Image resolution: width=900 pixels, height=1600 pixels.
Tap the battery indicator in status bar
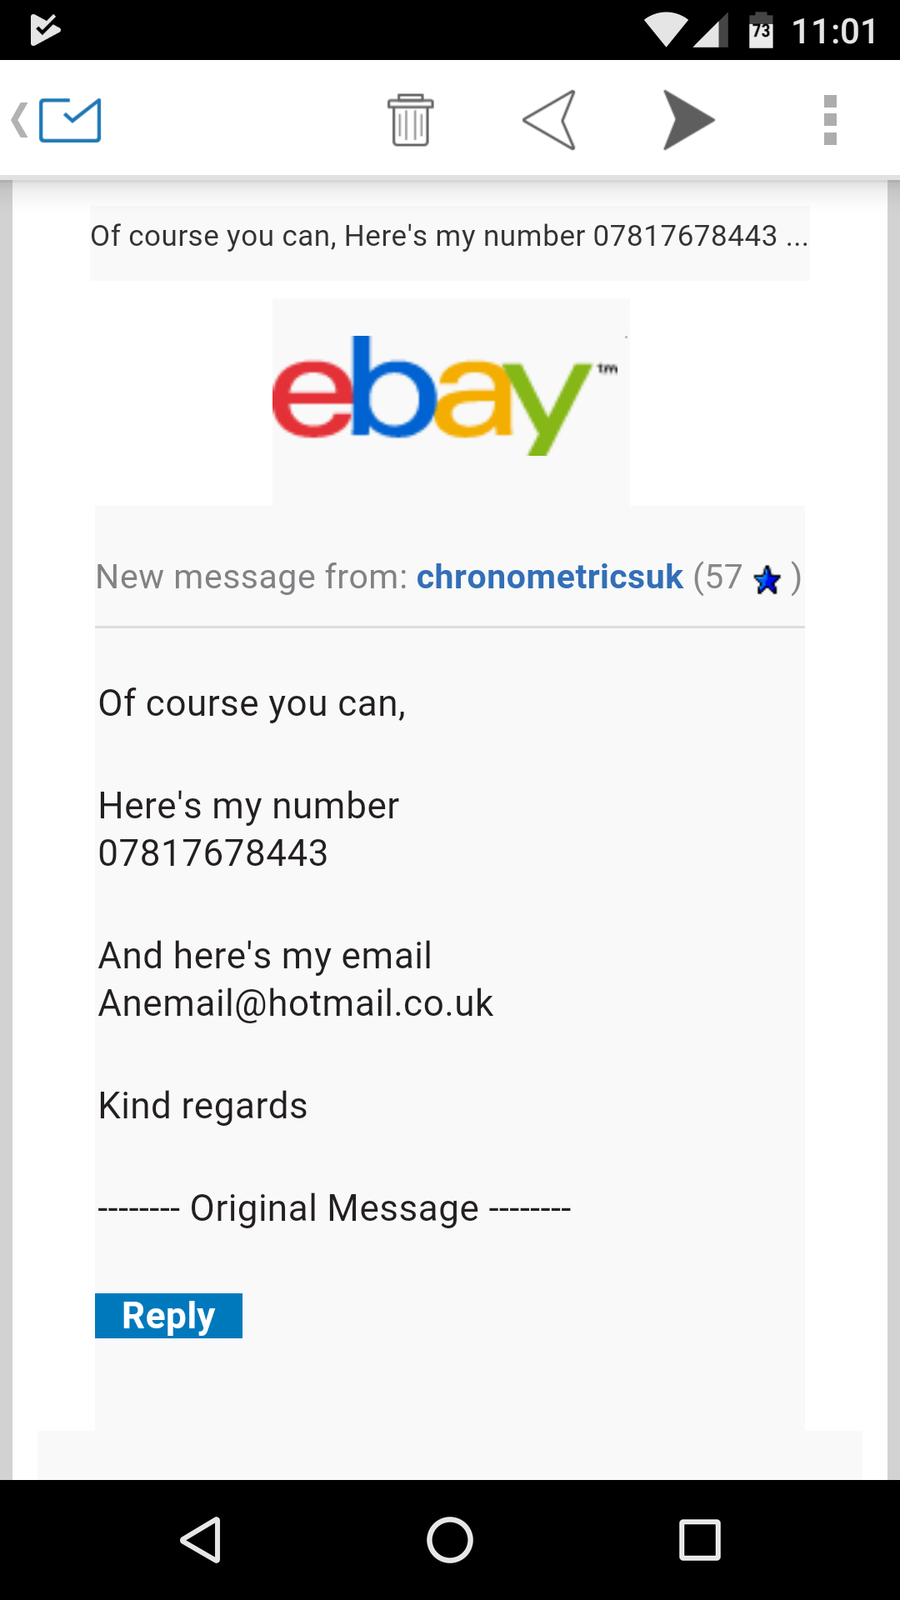(761, 30)
